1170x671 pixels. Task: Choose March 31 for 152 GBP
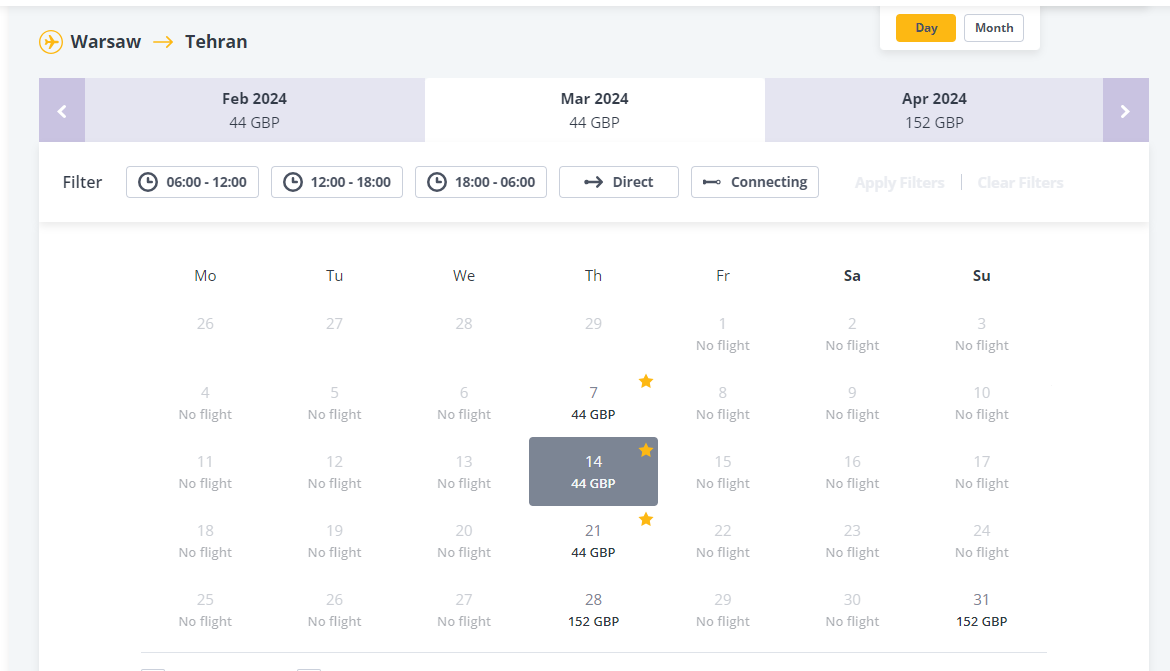(x=981, y=610)
